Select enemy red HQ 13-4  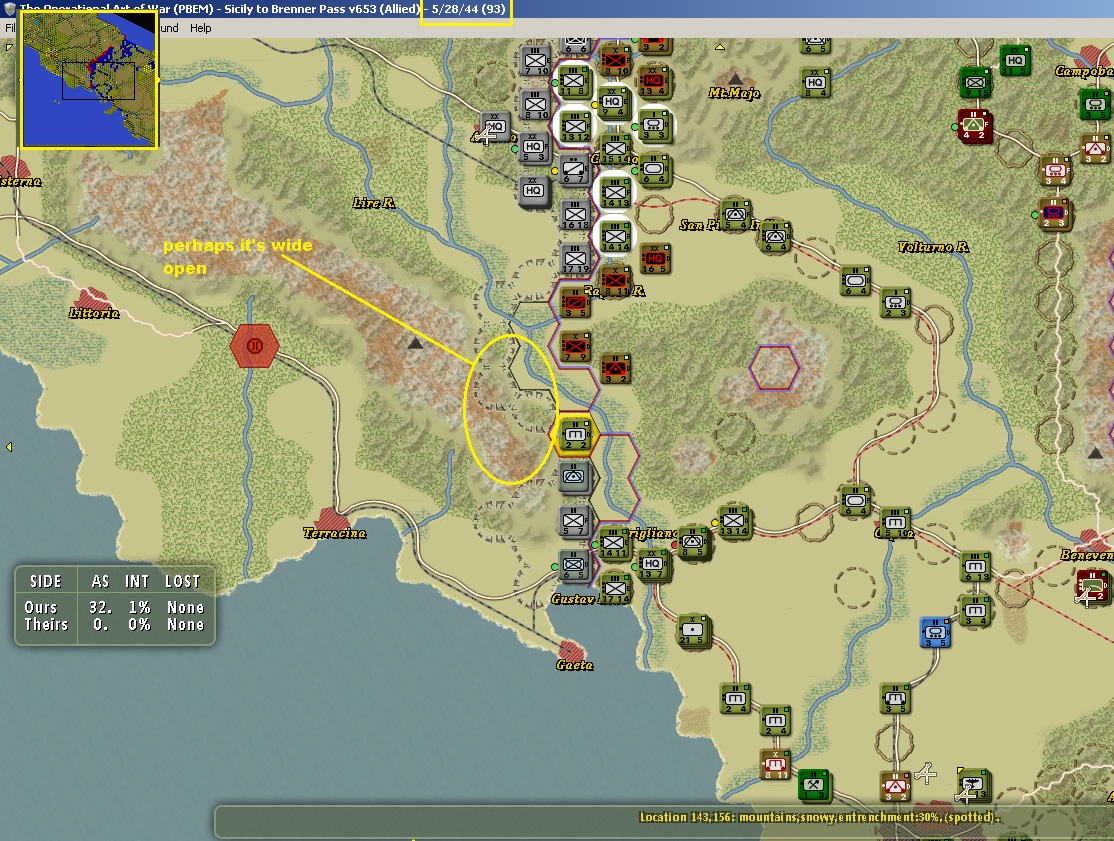pyautogui.click(x=654, y=82)
